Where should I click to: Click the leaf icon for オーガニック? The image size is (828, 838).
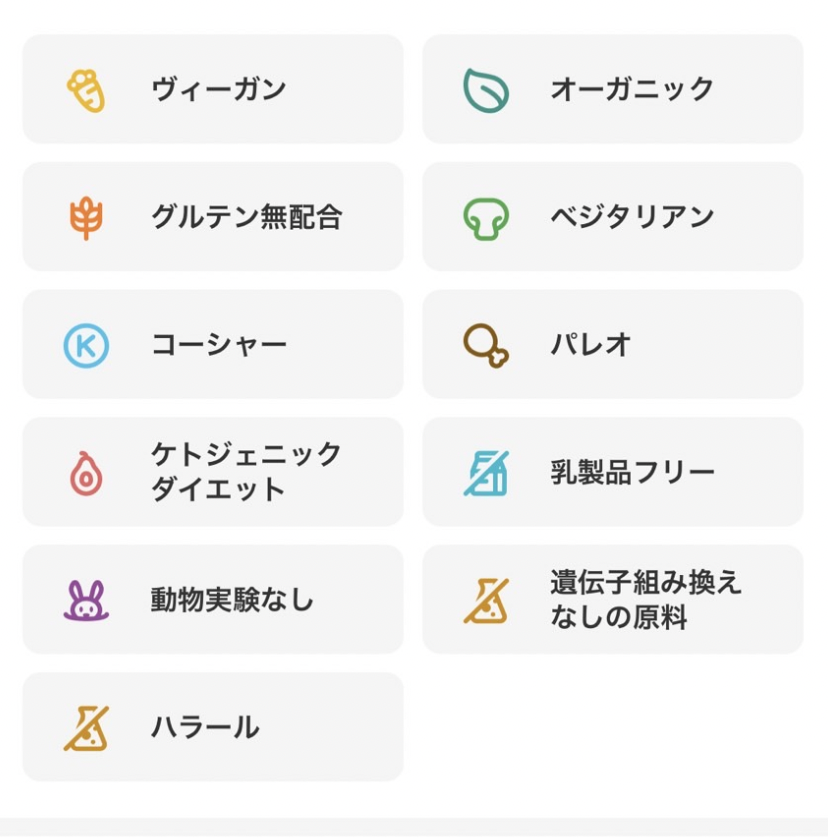point(485,90)
